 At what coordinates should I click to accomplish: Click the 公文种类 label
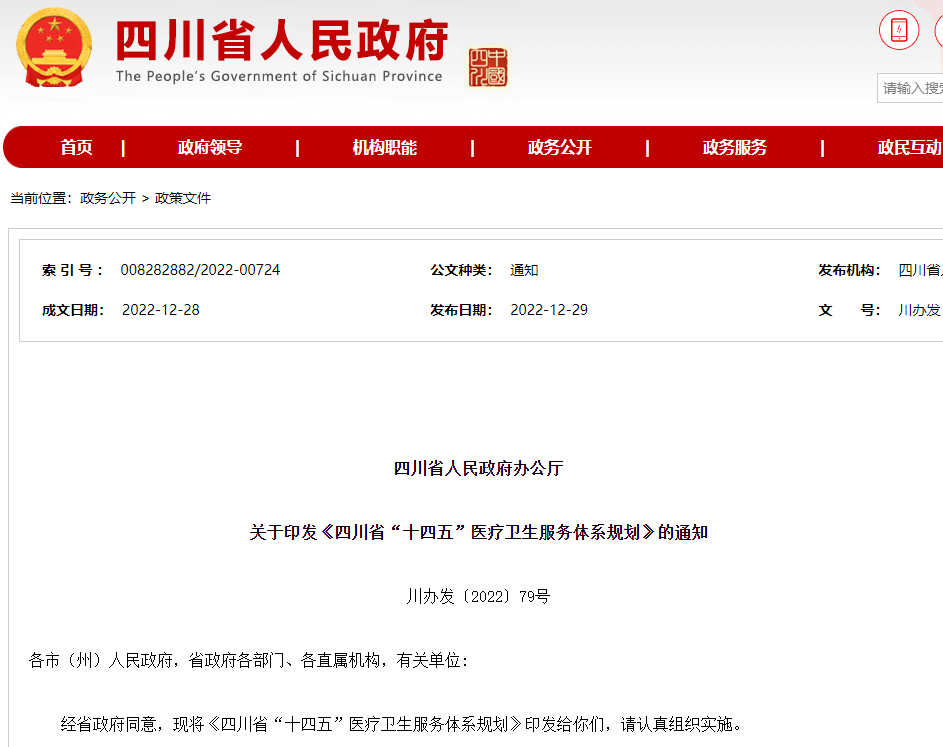461,270
